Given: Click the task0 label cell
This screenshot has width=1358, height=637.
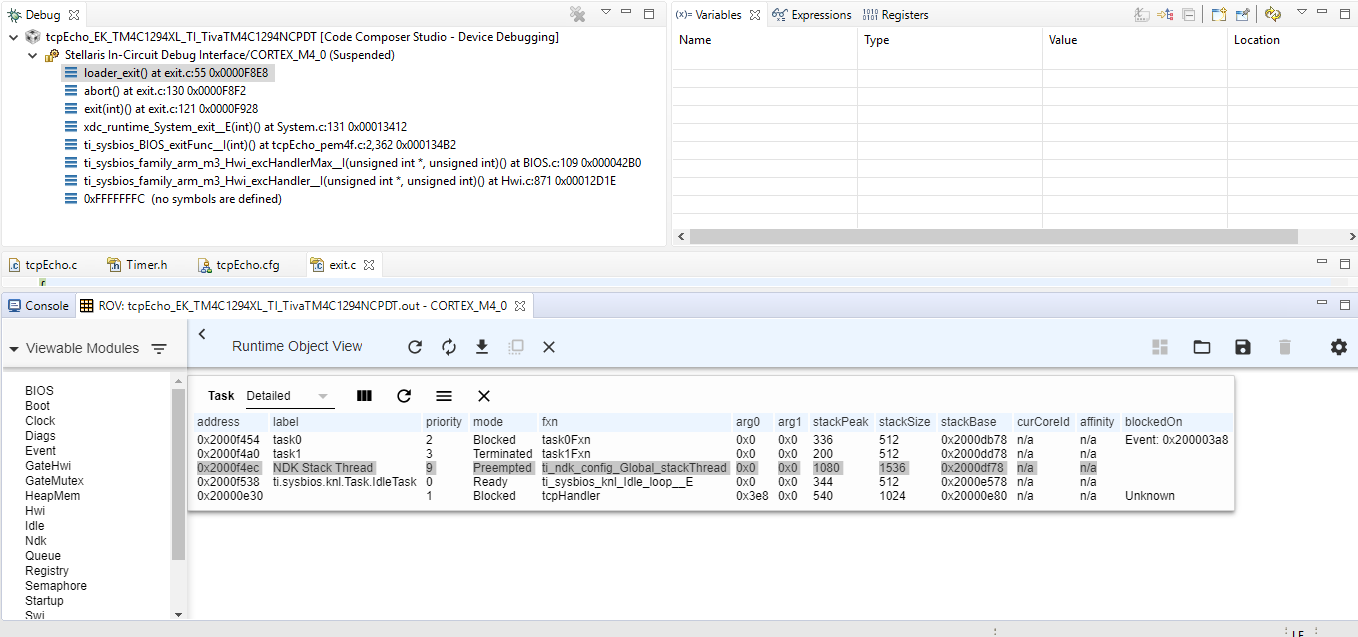Looking at the screenshot, I should pyautogui.click(x=287, y=440).
